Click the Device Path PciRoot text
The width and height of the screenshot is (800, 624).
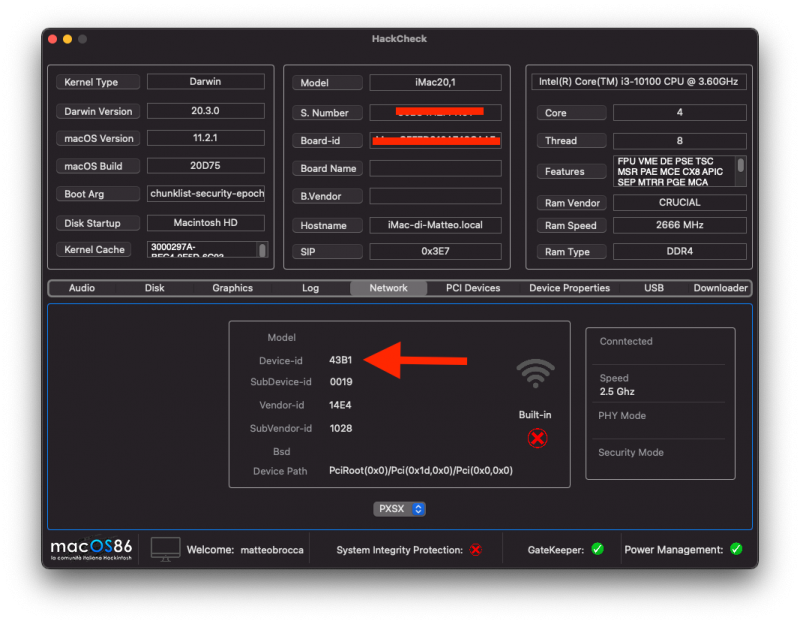pos(421,470)
